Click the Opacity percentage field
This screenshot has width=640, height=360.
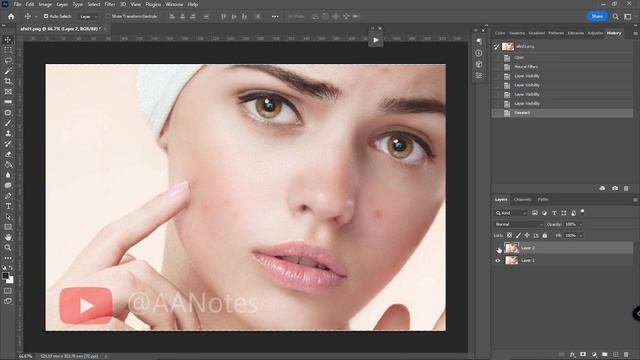(x=571, y=224)
